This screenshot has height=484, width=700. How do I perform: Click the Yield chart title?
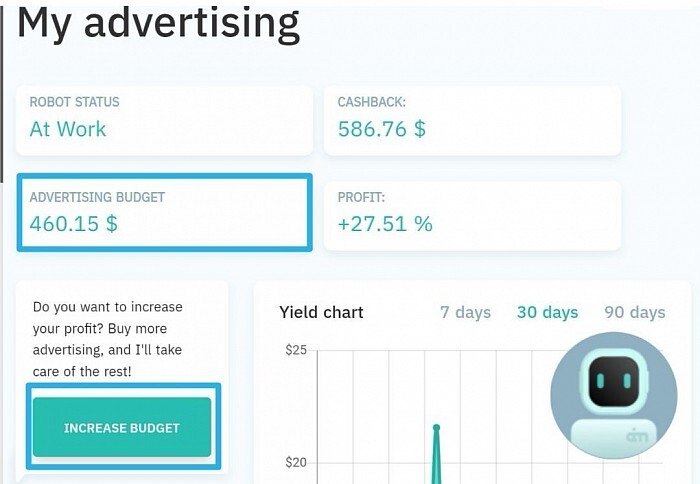(321, 313)
